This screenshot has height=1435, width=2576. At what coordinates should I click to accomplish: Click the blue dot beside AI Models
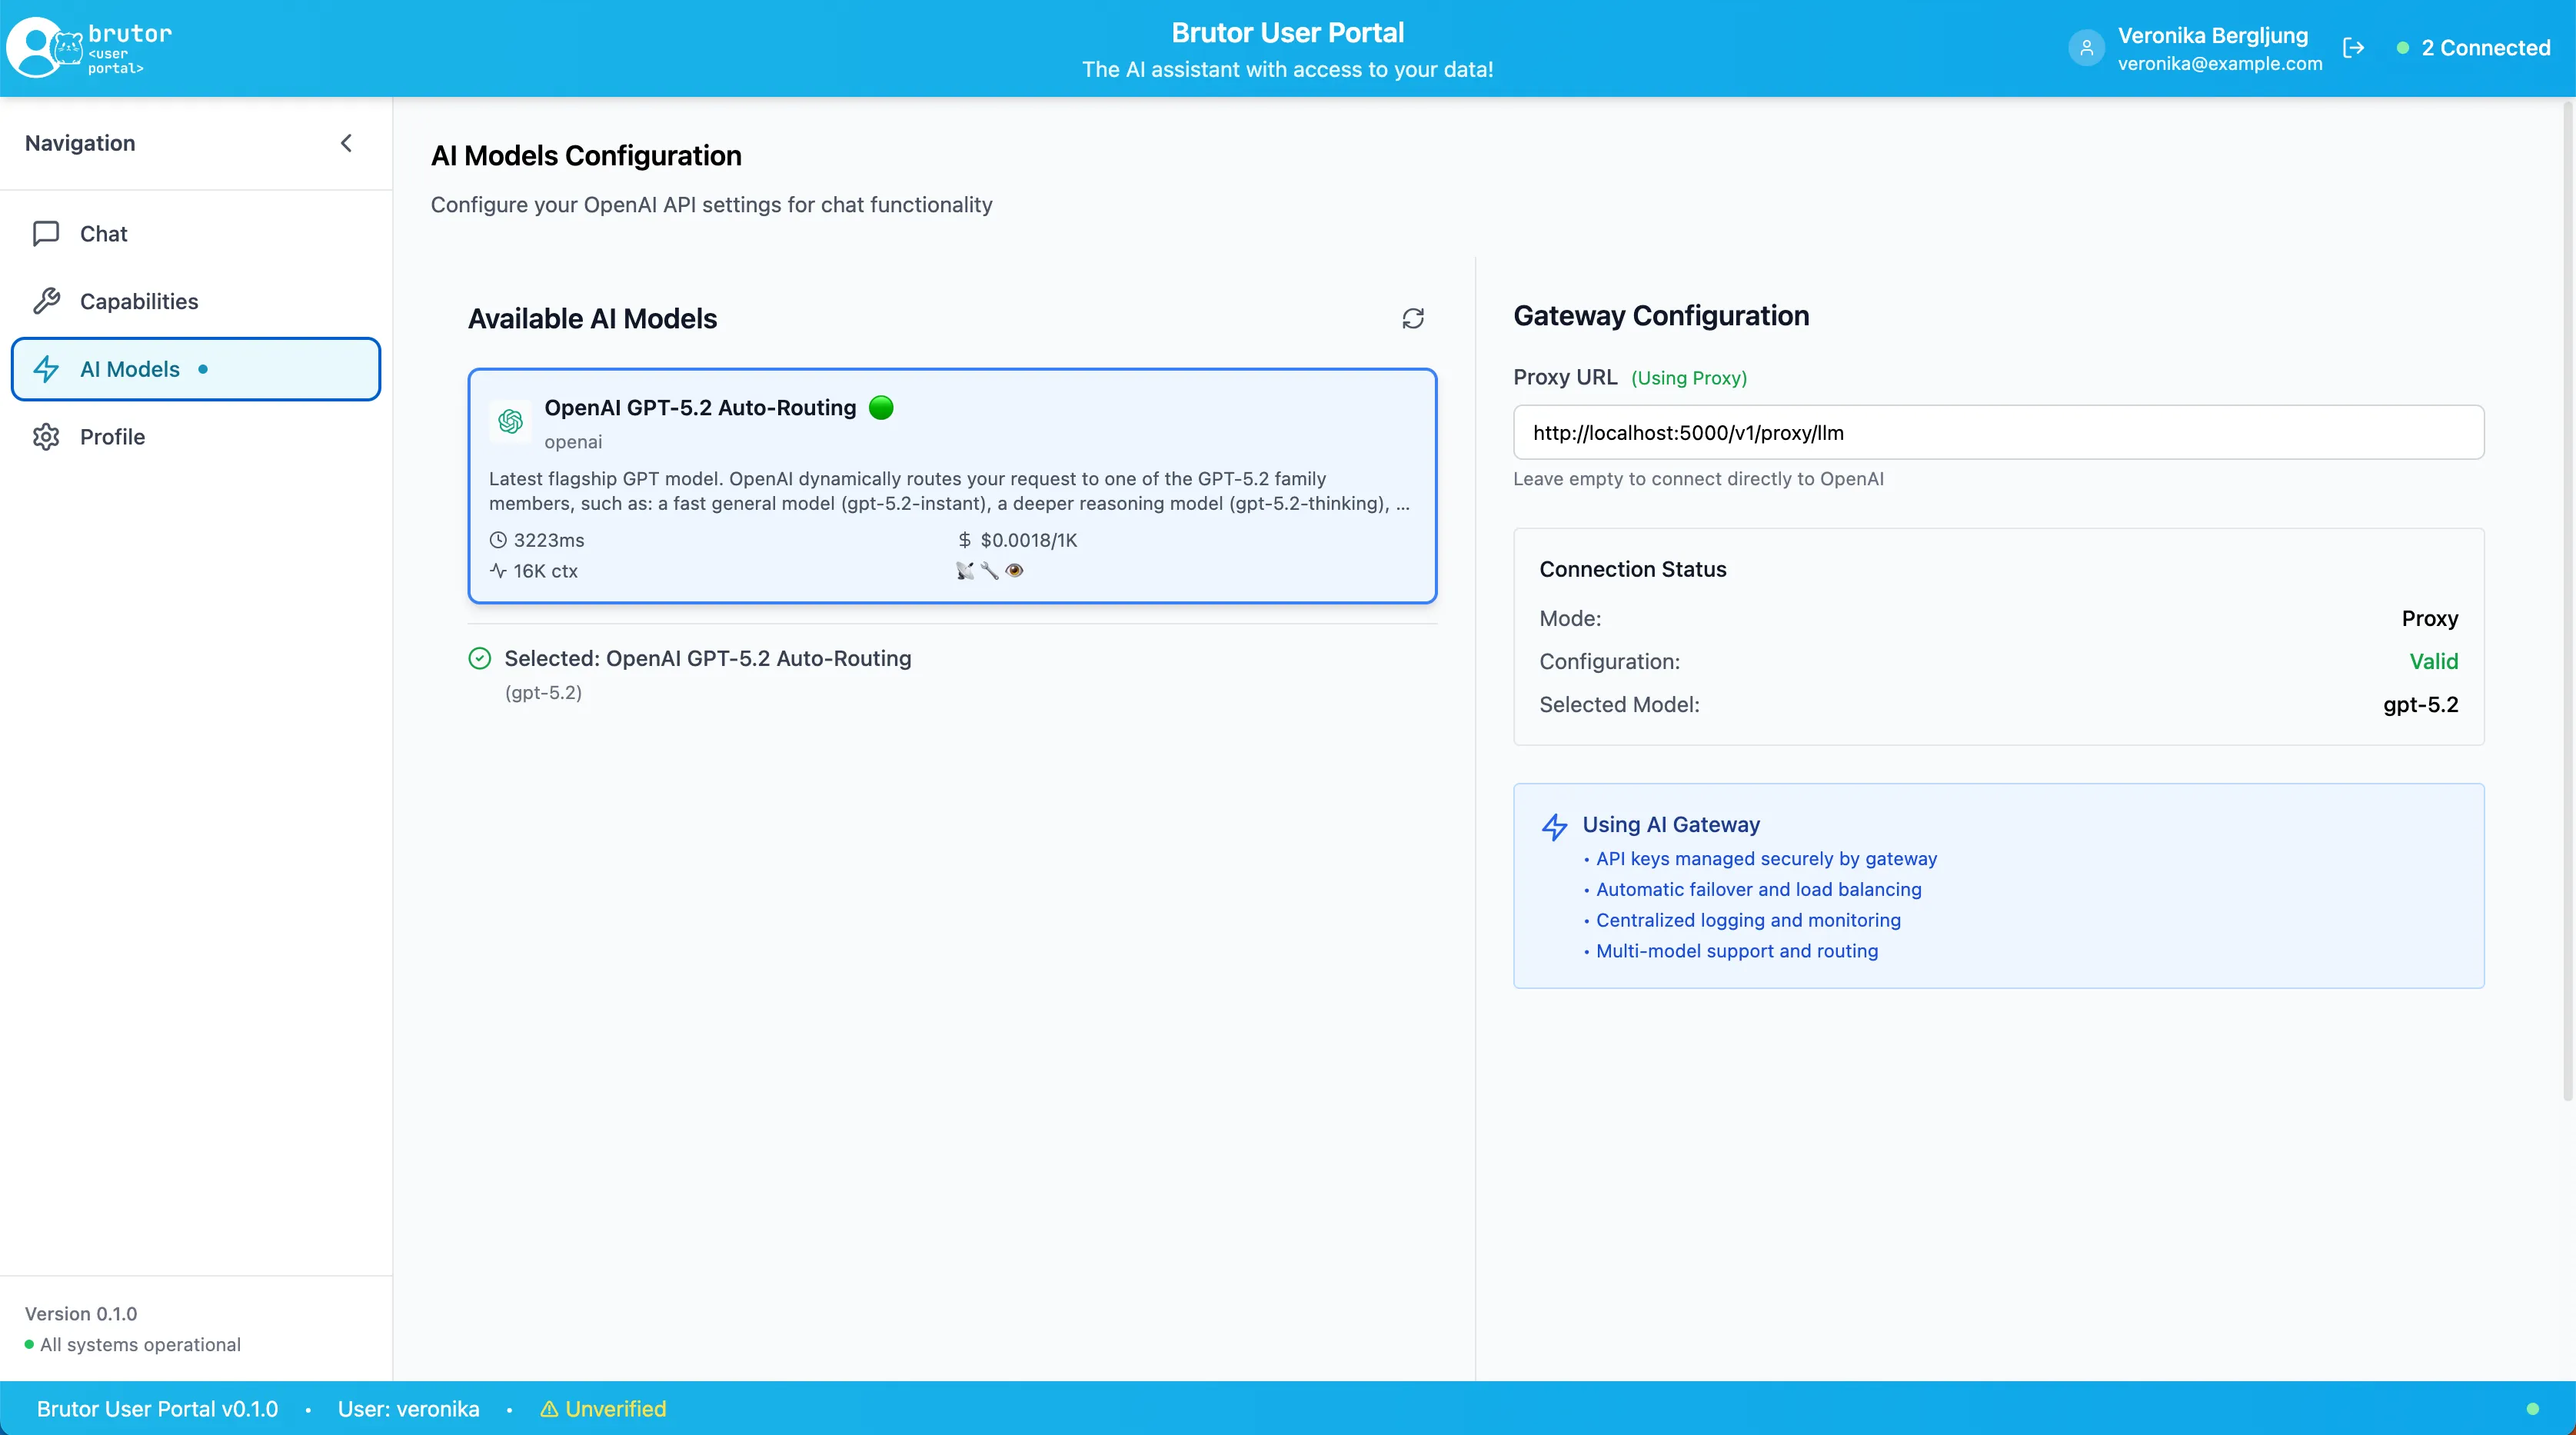[x=203, y=369]
